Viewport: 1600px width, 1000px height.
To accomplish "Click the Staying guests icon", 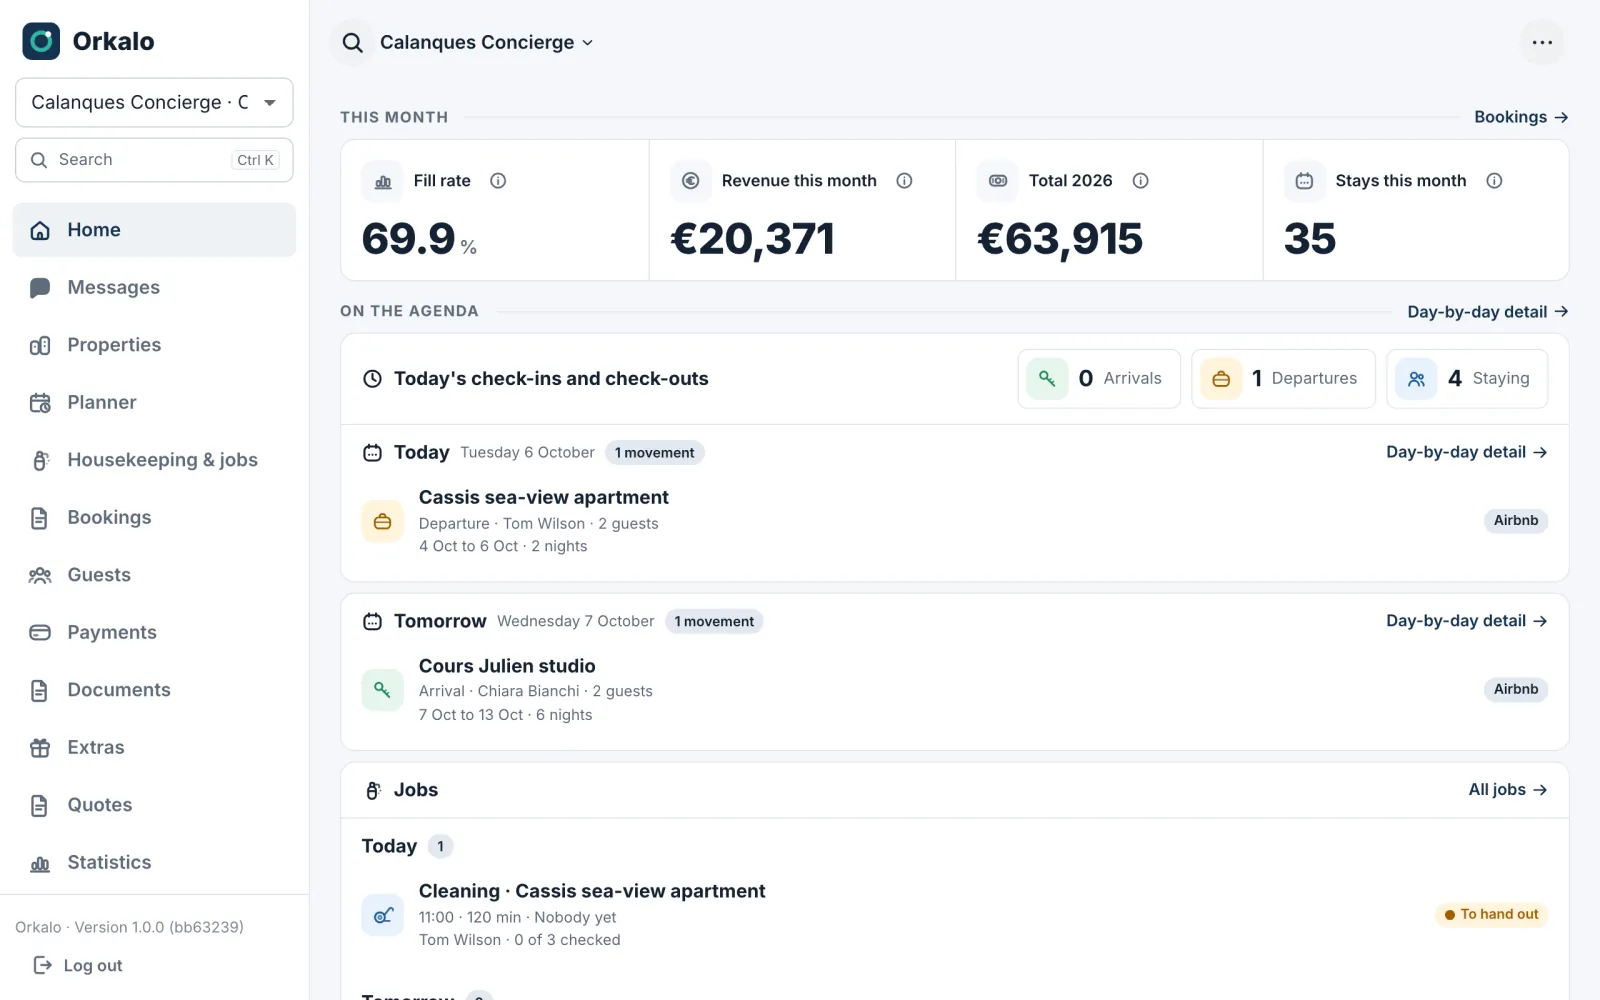I will [1416, 379].
